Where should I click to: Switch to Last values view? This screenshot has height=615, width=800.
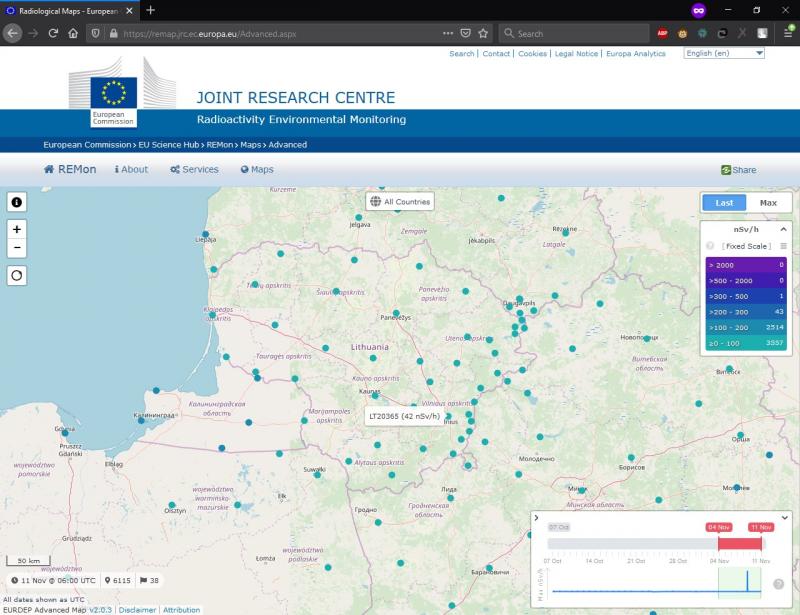724,203
